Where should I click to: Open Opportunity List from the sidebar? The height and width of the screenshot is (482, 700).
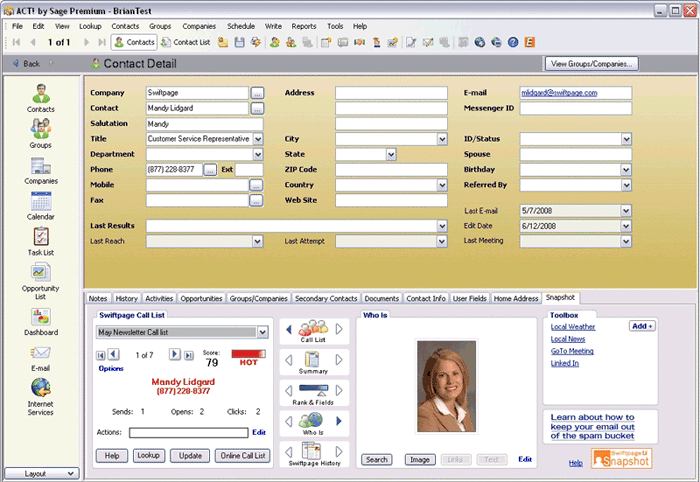click(41, 281)
